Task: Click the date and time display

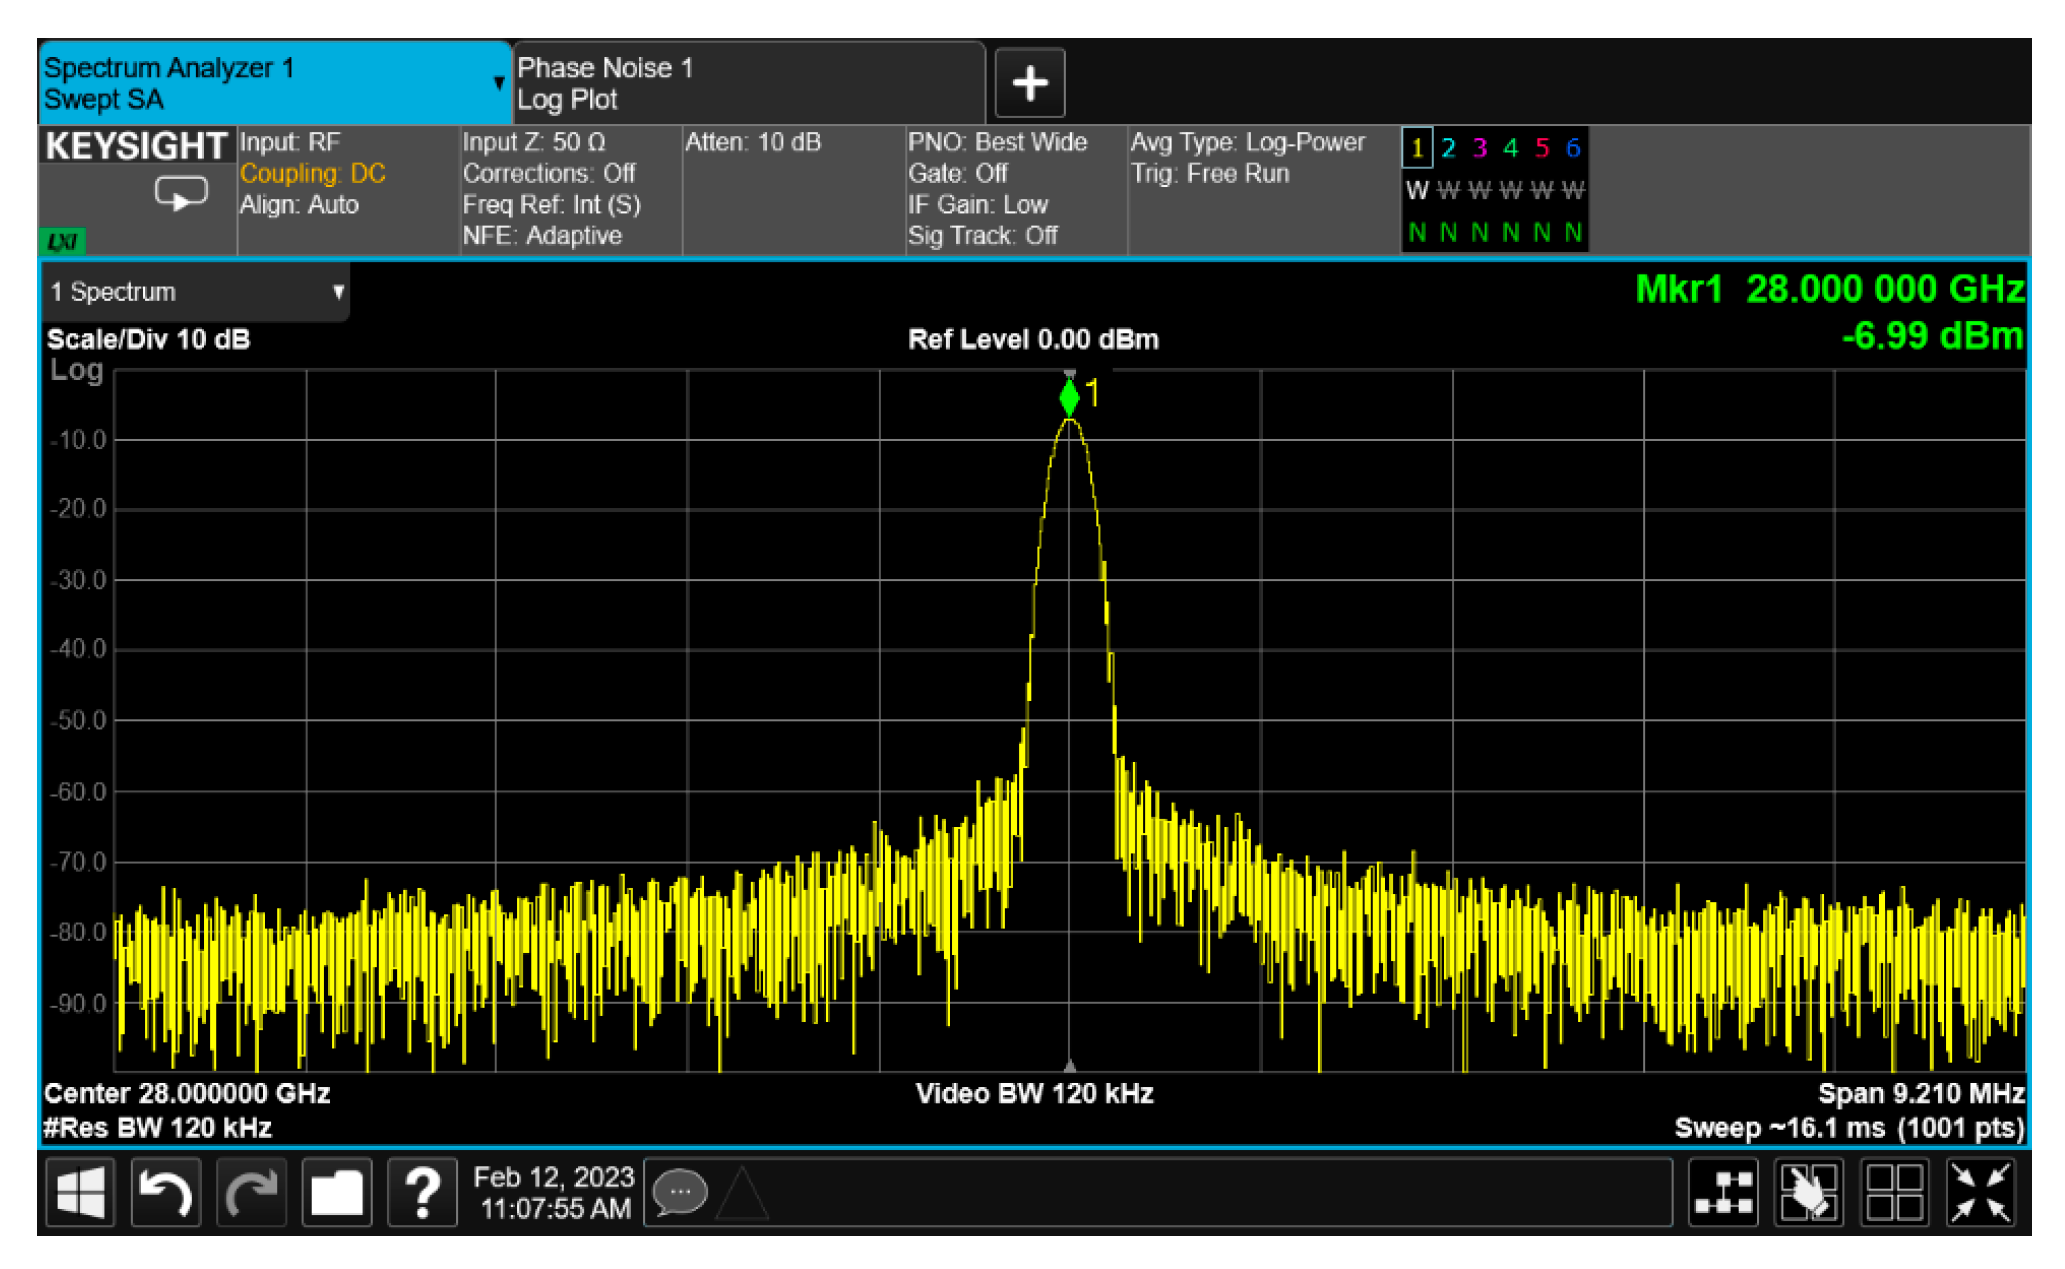Action: pos(554,1192)
